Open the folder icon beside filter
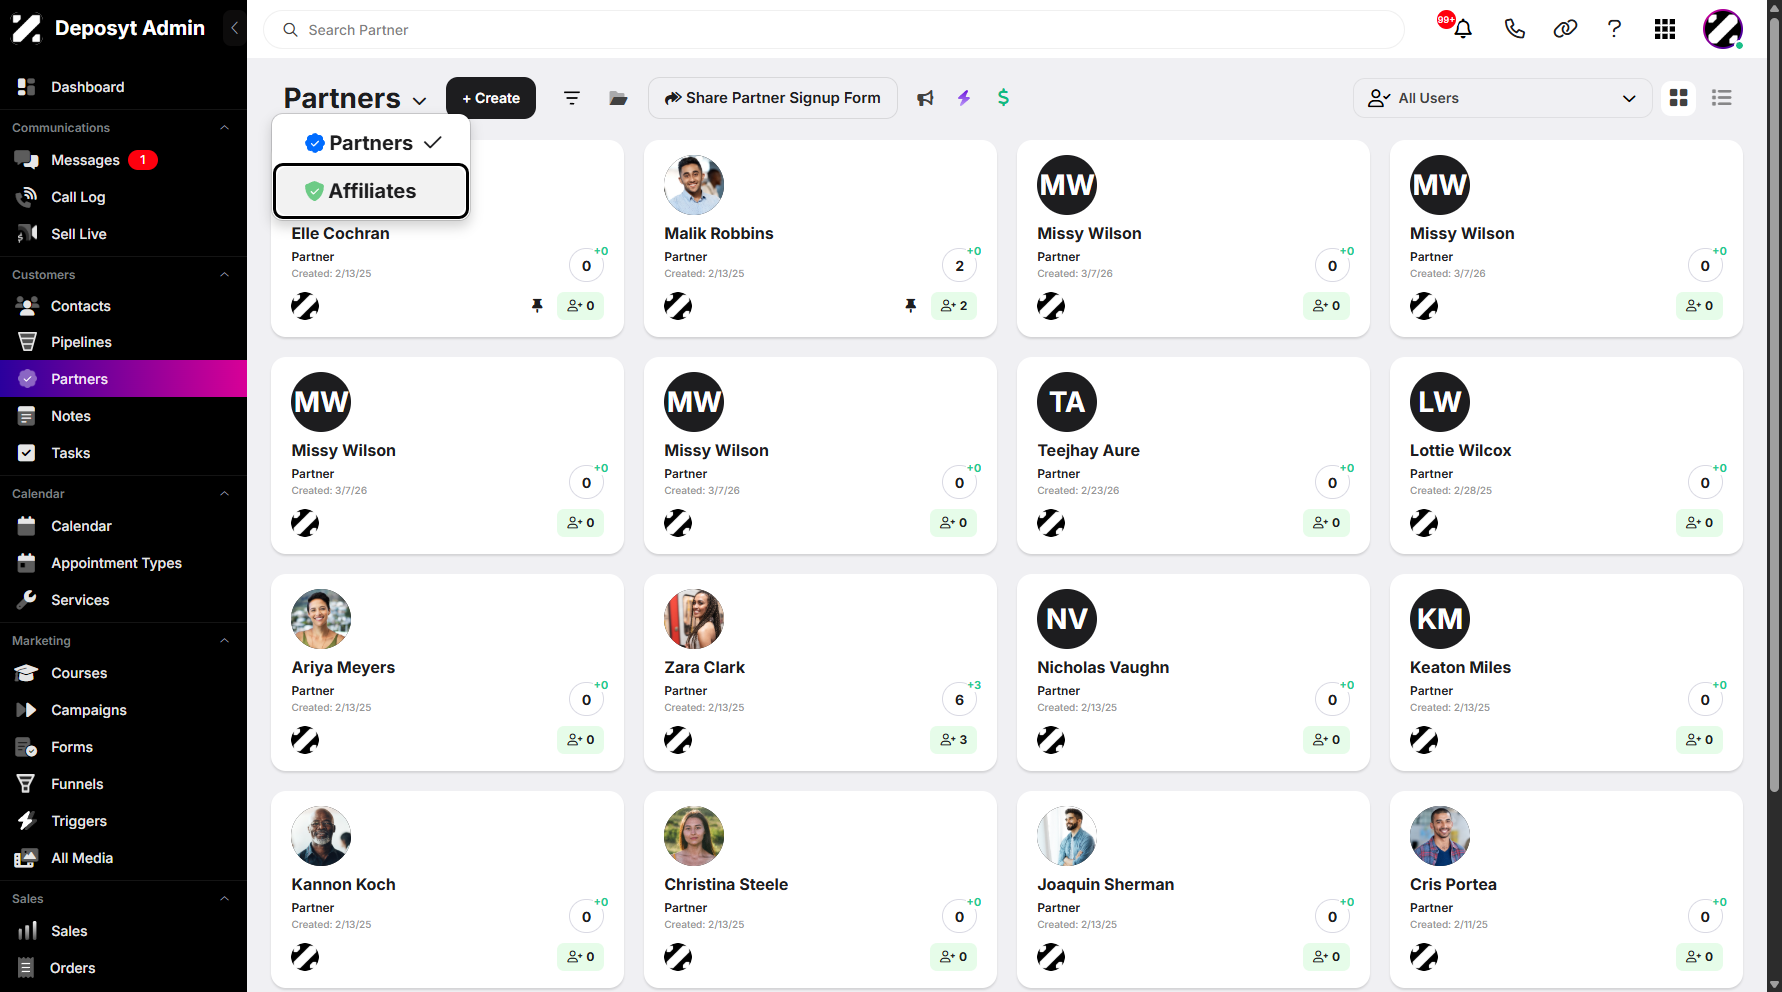This screenshot has height=992, width=1782. pos(618,98)
